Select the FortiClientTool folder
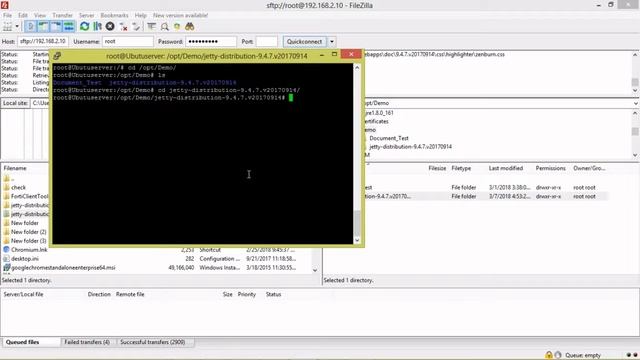640x360 pixels. [29, 196]
